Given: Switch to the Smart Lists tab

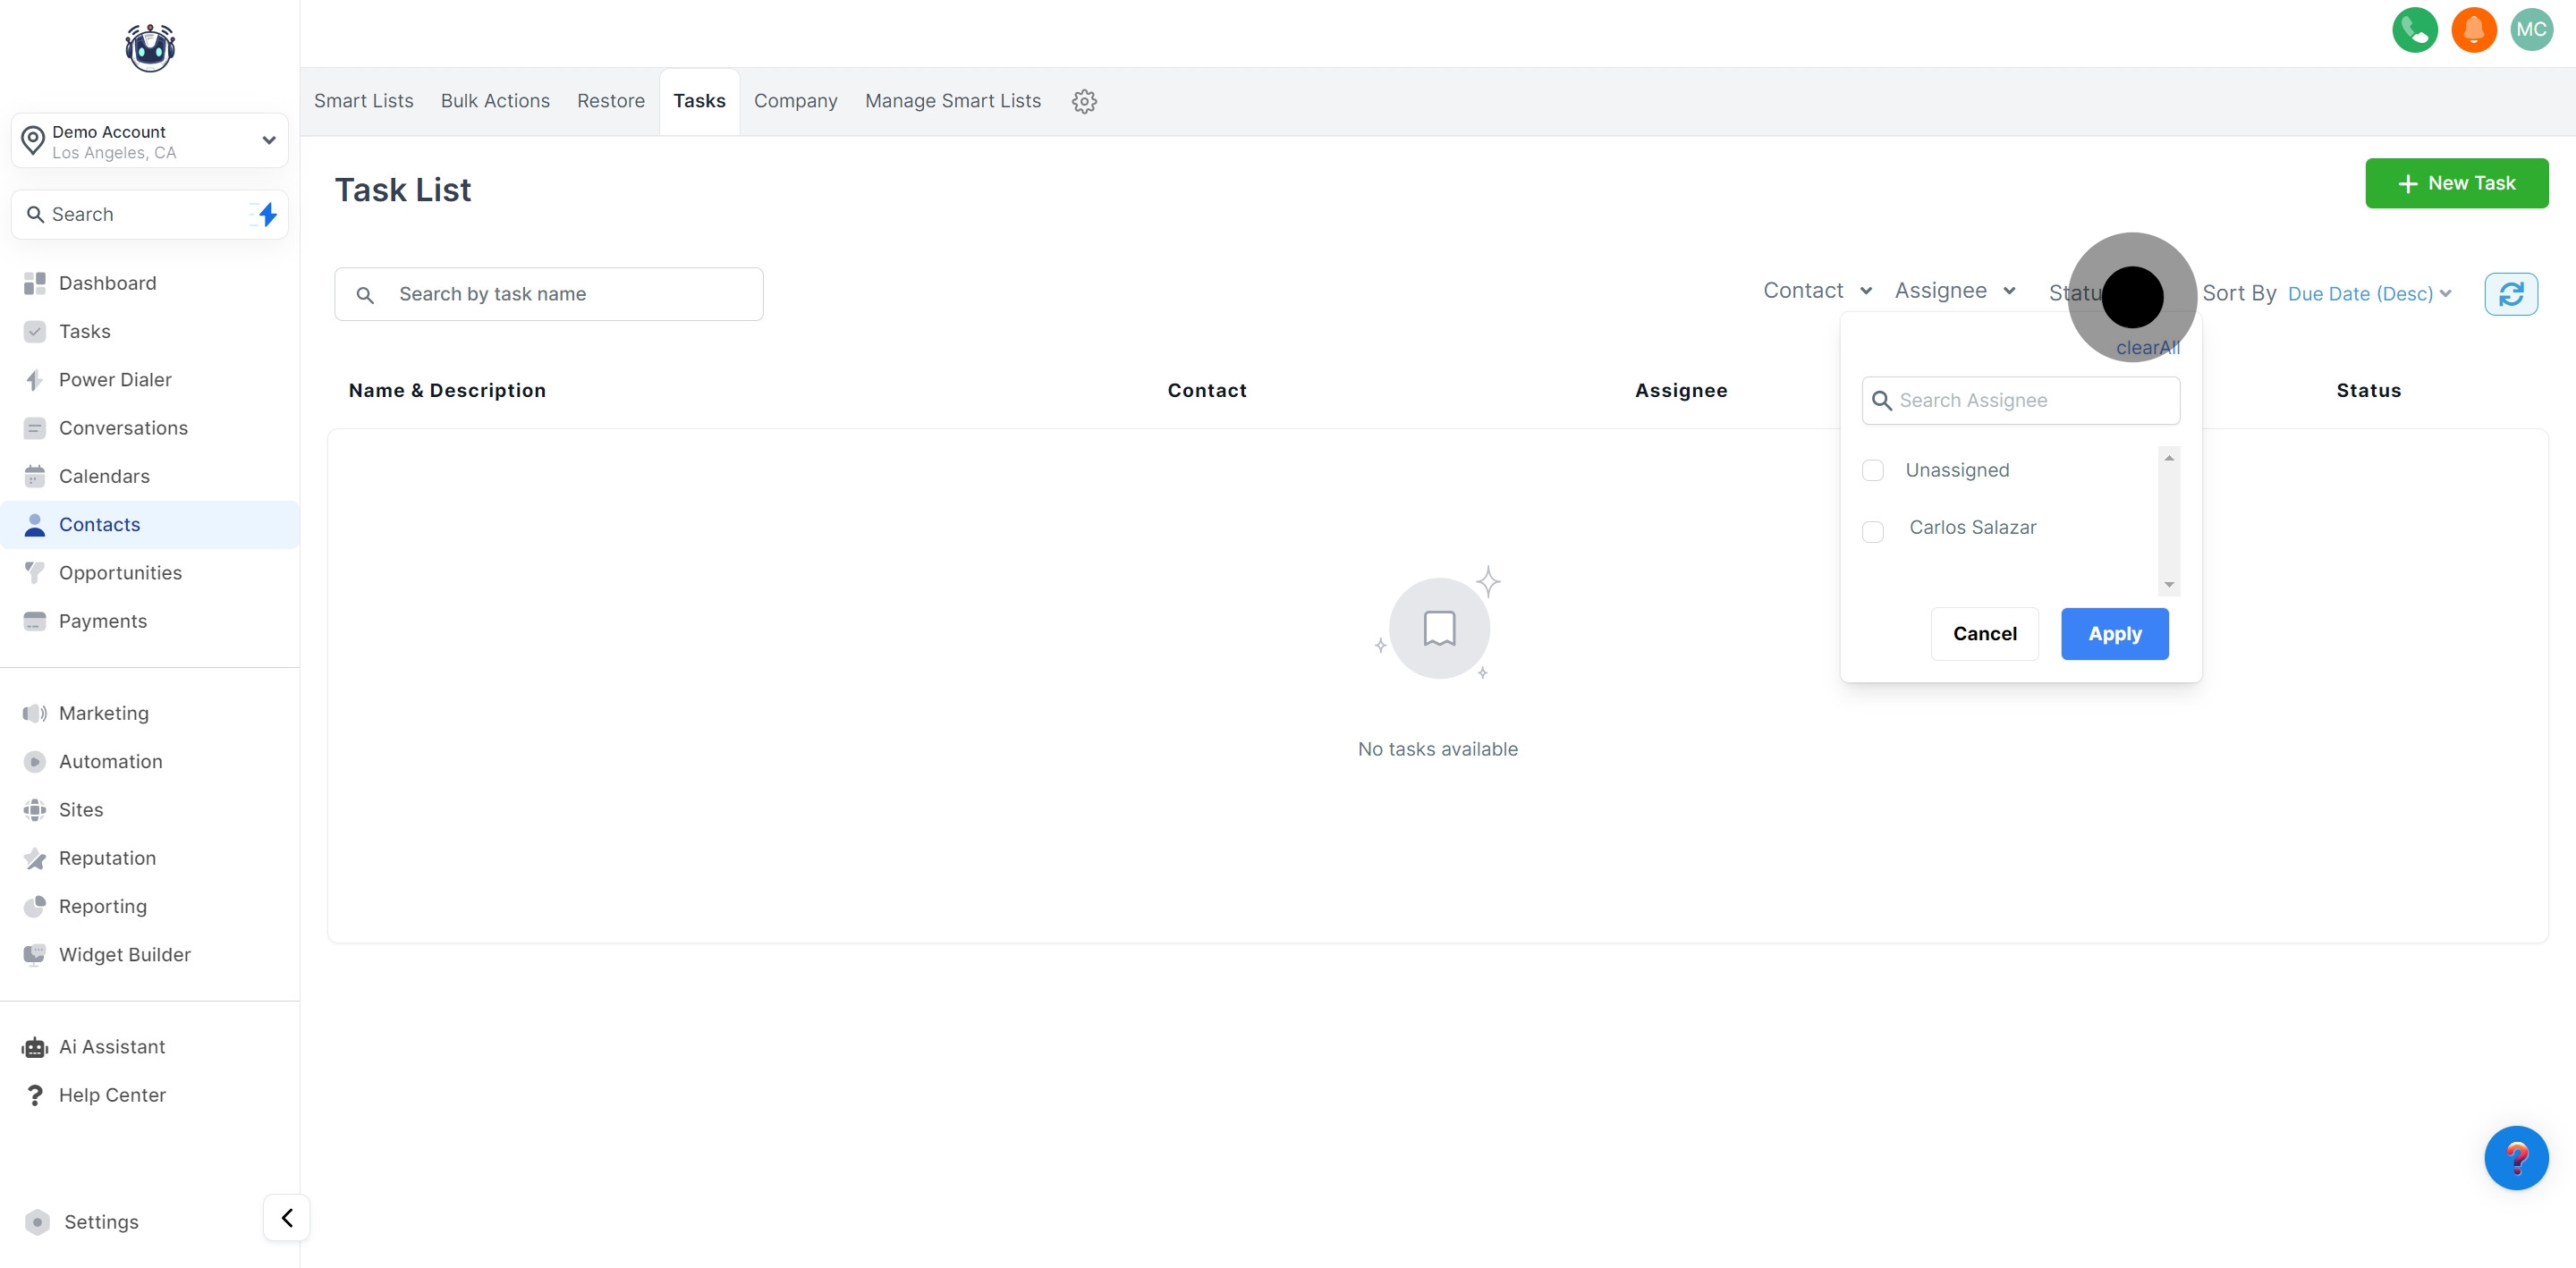Looking at the screenshot, I should click(x=363, y=101).
